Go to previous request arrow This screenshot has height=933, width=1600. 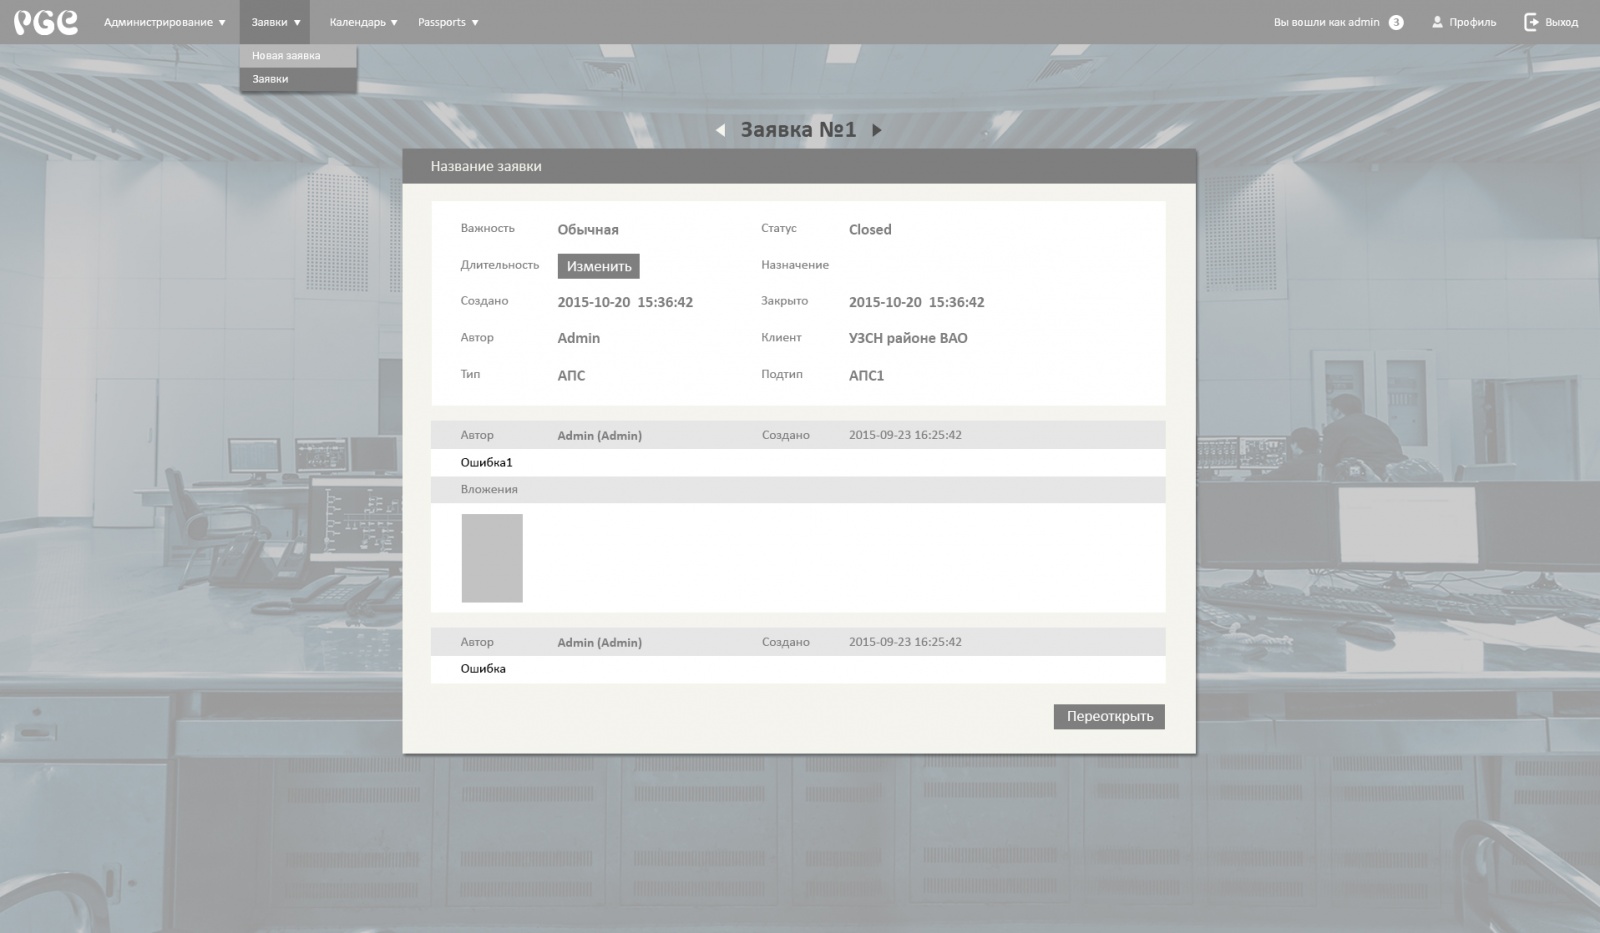(720, 130)
